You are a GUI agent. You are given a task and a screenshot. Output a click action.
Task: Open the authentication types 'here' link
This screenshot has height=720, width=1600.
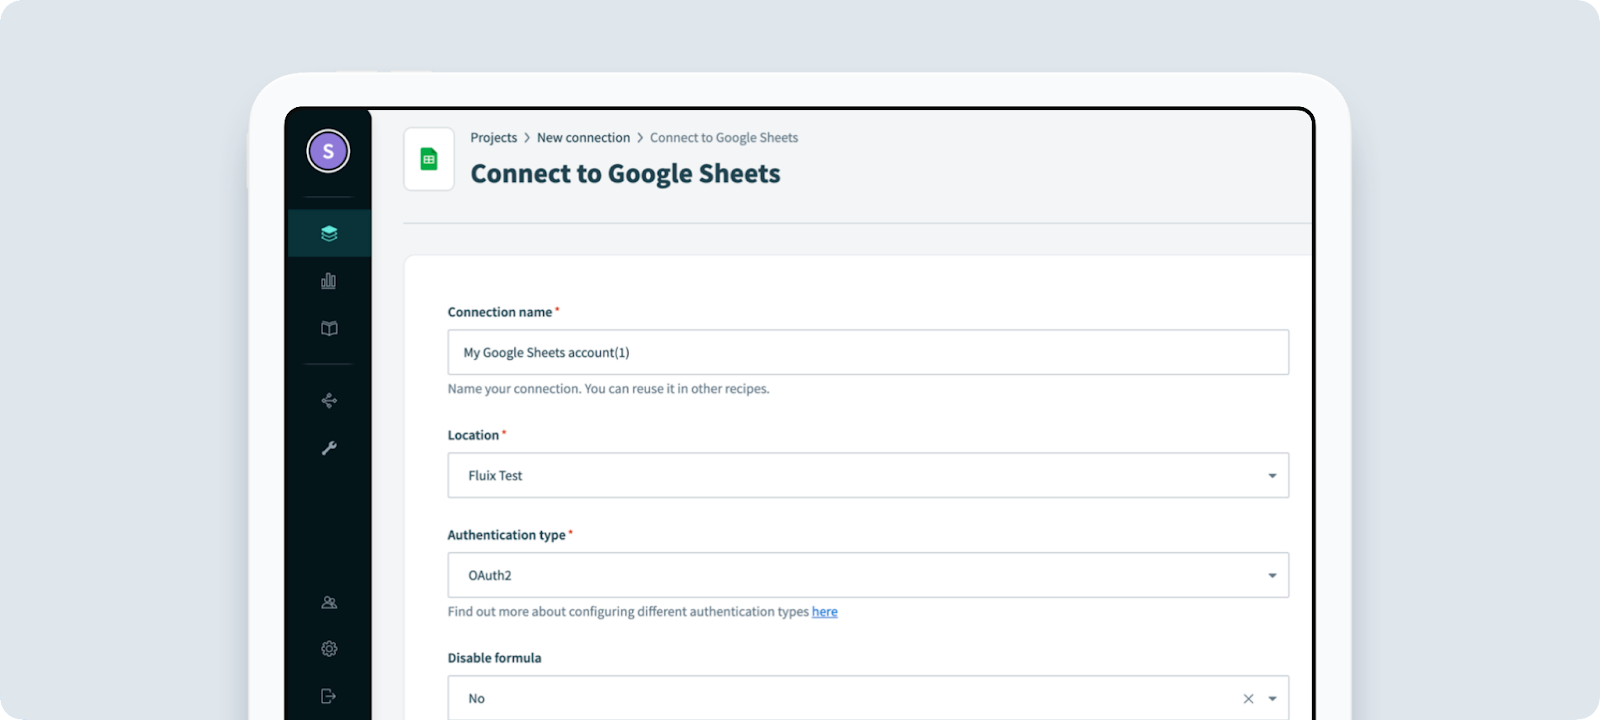point(825,612)
